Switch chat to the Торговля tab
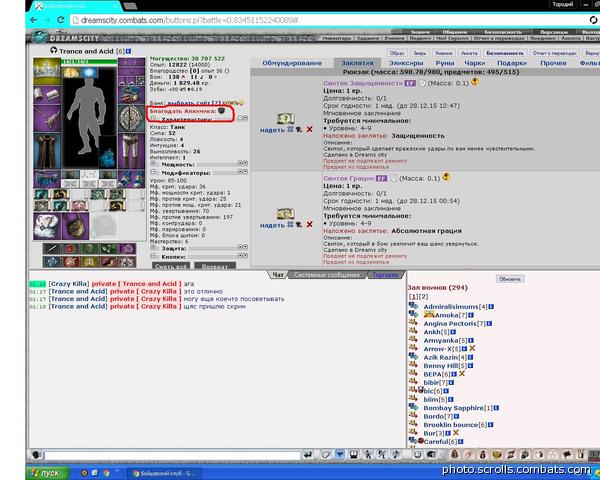 click(x=385, y=275)
